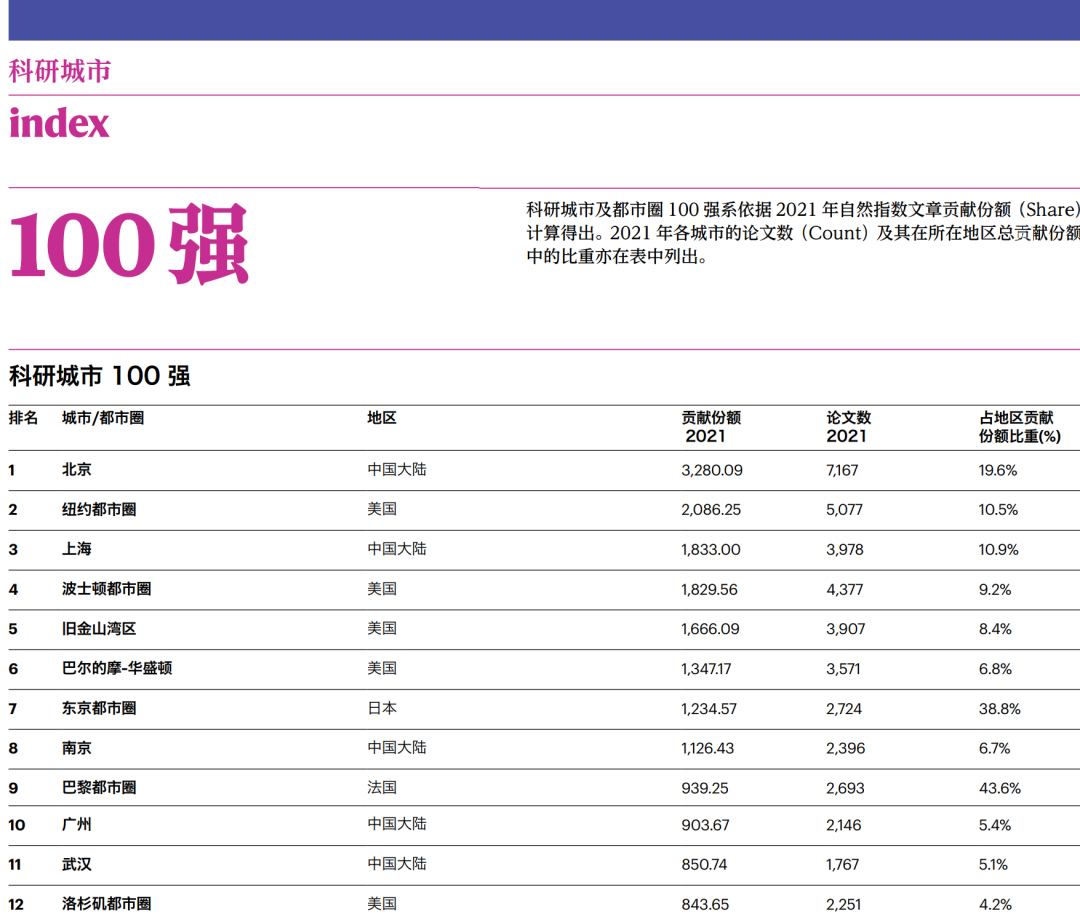Click the 旧金山湾区 city name
Screen dimensions: 1080x922
[99, 629]
